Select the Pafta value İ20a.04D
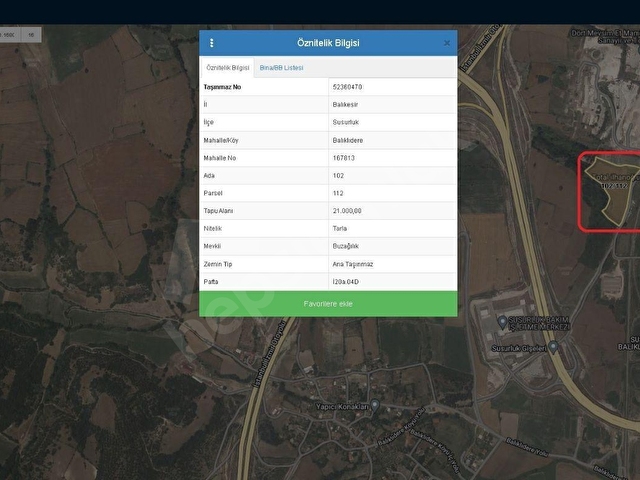Viewport: 640px width, 480px height. tap(346, 282)
